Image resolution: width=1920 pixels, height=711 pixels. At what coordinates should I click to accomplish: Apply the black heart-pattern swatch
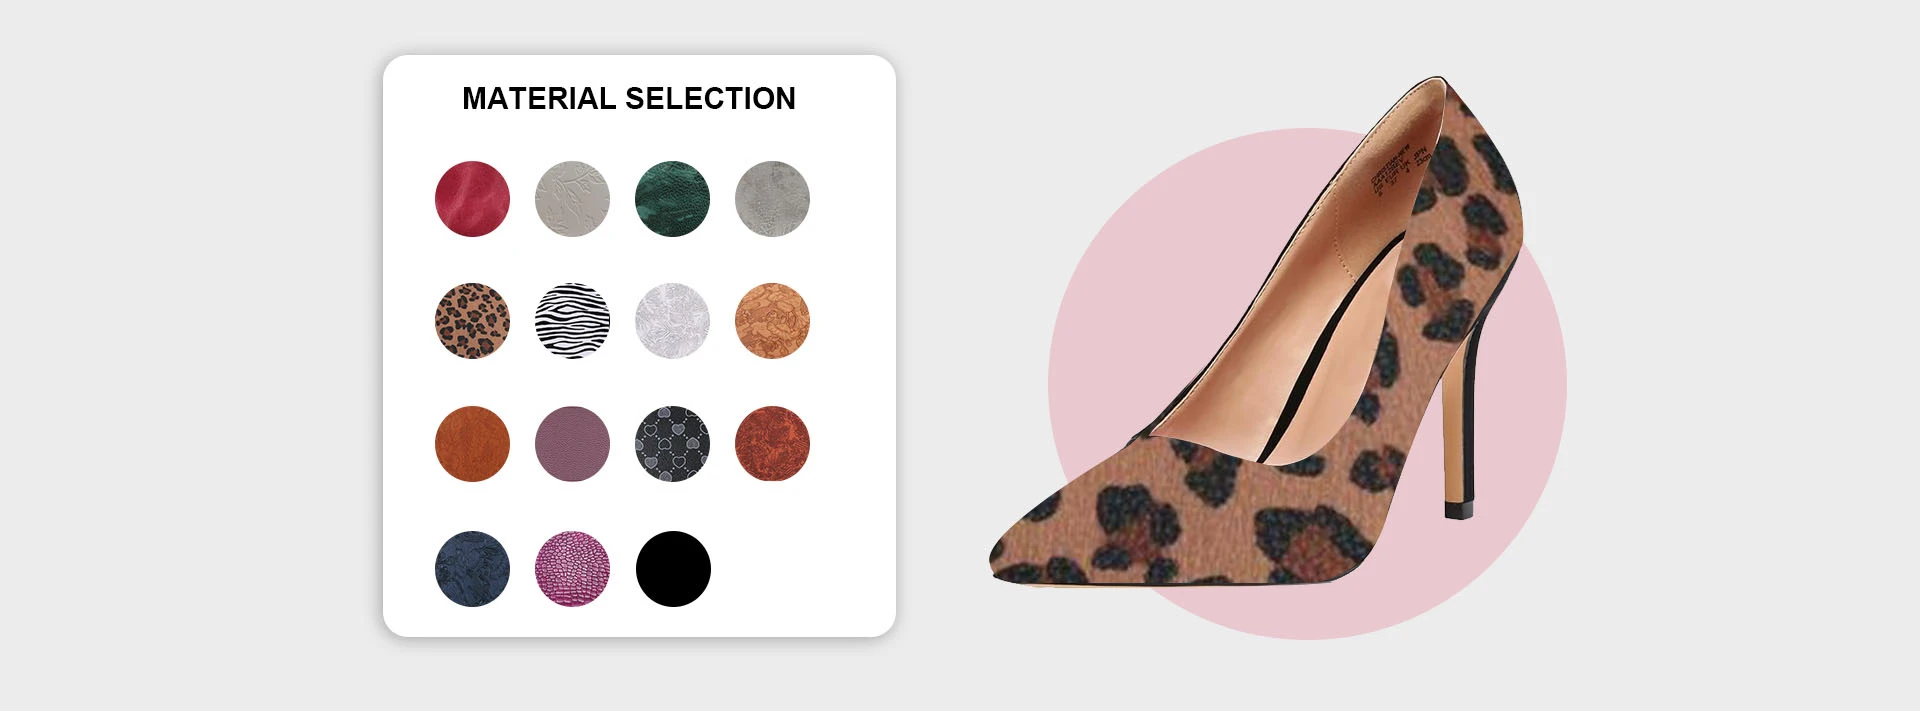(x=672, y=444)
